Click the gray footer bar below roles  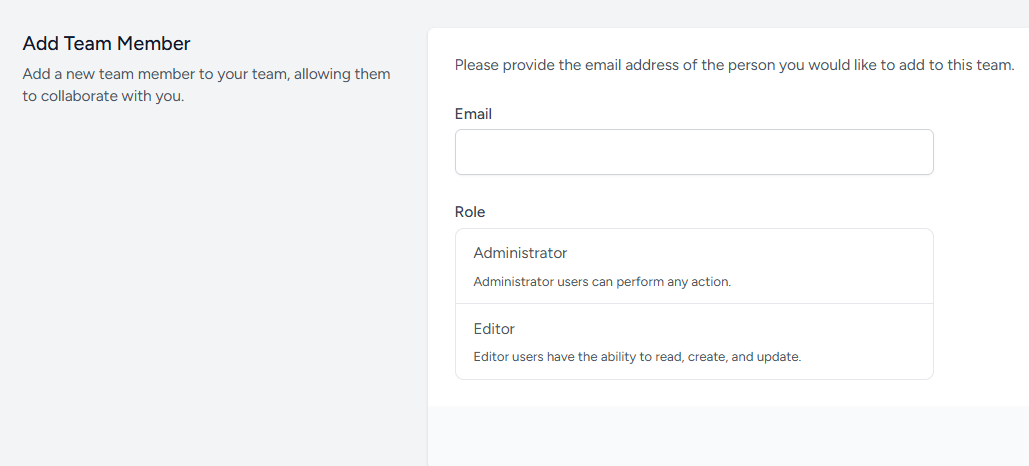(x=728, y=435)
